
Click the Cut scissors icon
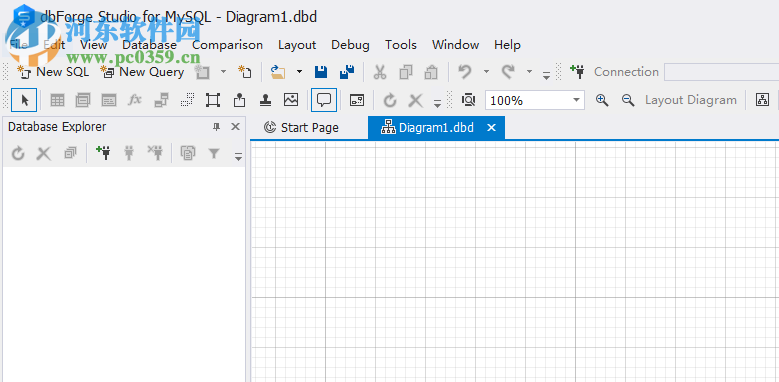(x=380, y=72)
